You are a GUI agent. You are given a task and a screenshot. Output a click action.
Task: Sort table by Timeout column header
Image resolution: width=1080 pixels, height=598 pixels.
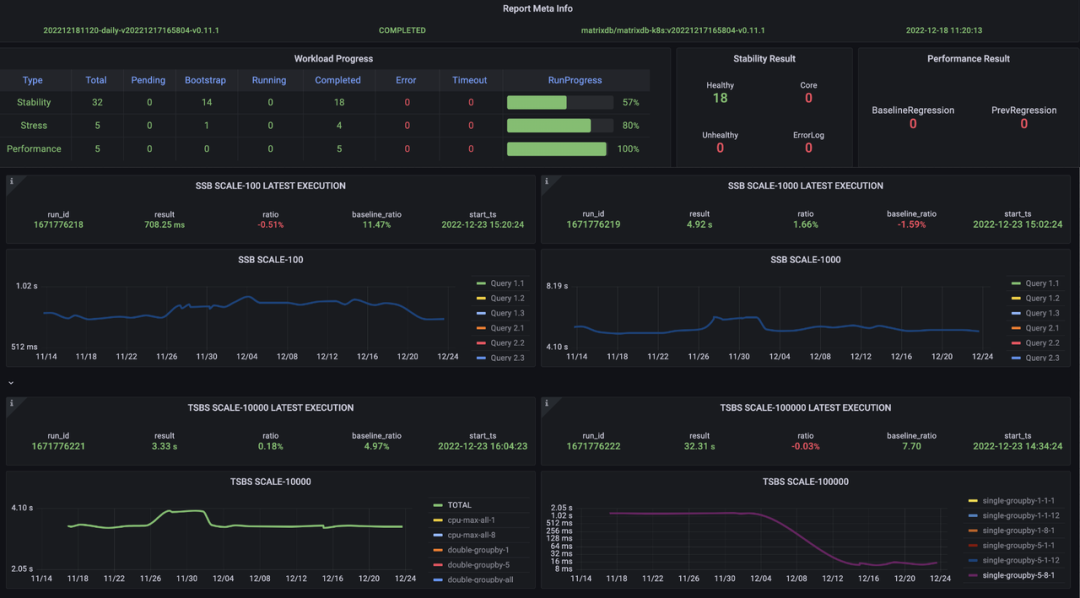tap(469, 80)
